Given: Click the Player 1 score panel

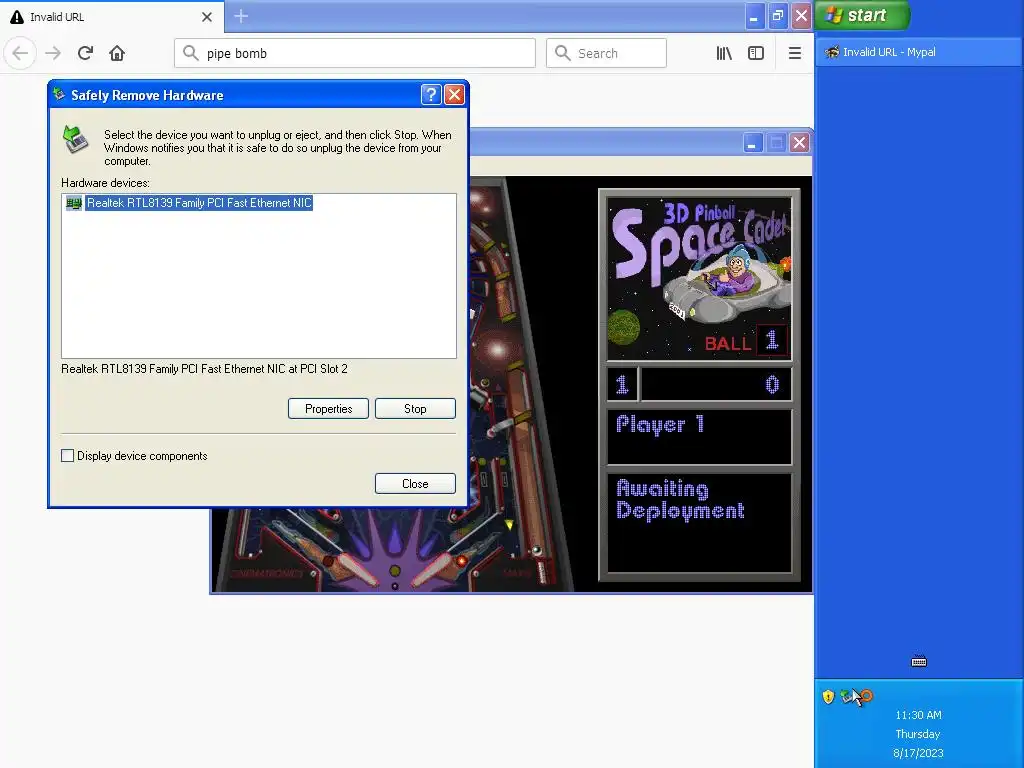Looking at the screenshot, I should pos(699,436).
